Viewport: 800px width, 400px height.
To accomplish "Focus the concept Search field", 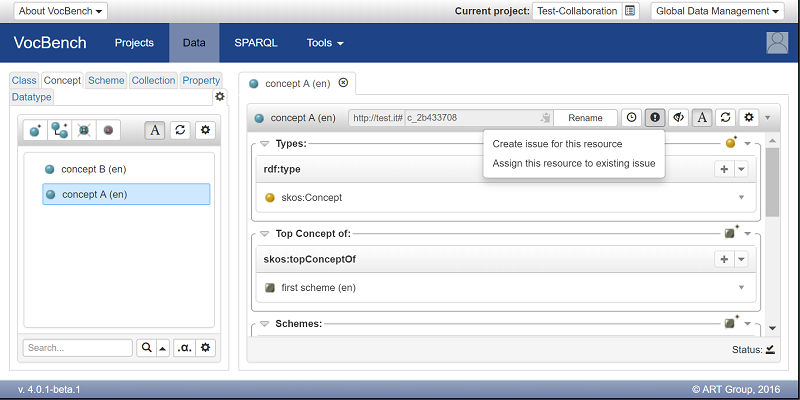I will click(x=78, y=348).
